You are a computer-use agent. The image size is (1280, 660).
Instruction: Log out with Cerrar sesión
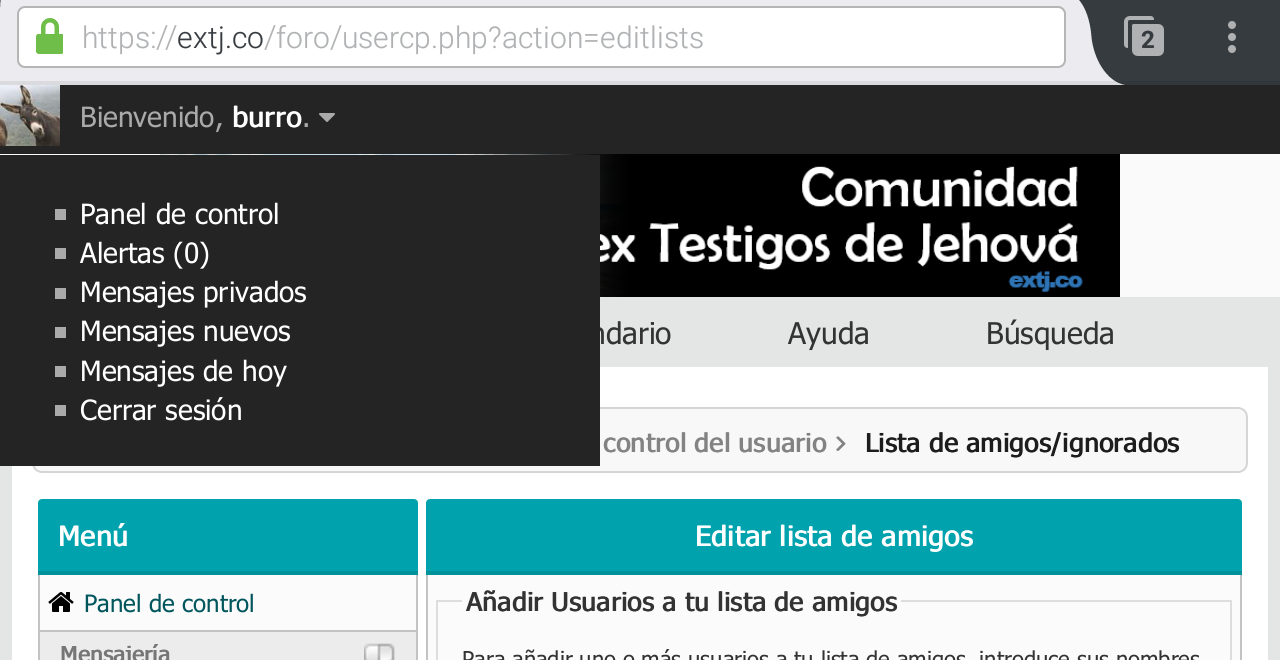tap(161, 410)
